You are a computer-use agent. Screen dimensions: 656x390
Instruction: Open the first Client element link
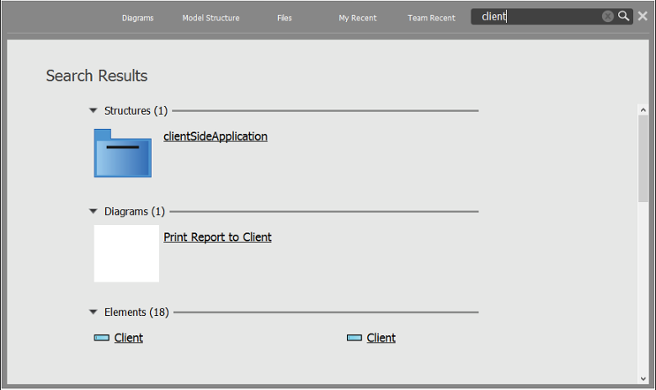[128, 338]
